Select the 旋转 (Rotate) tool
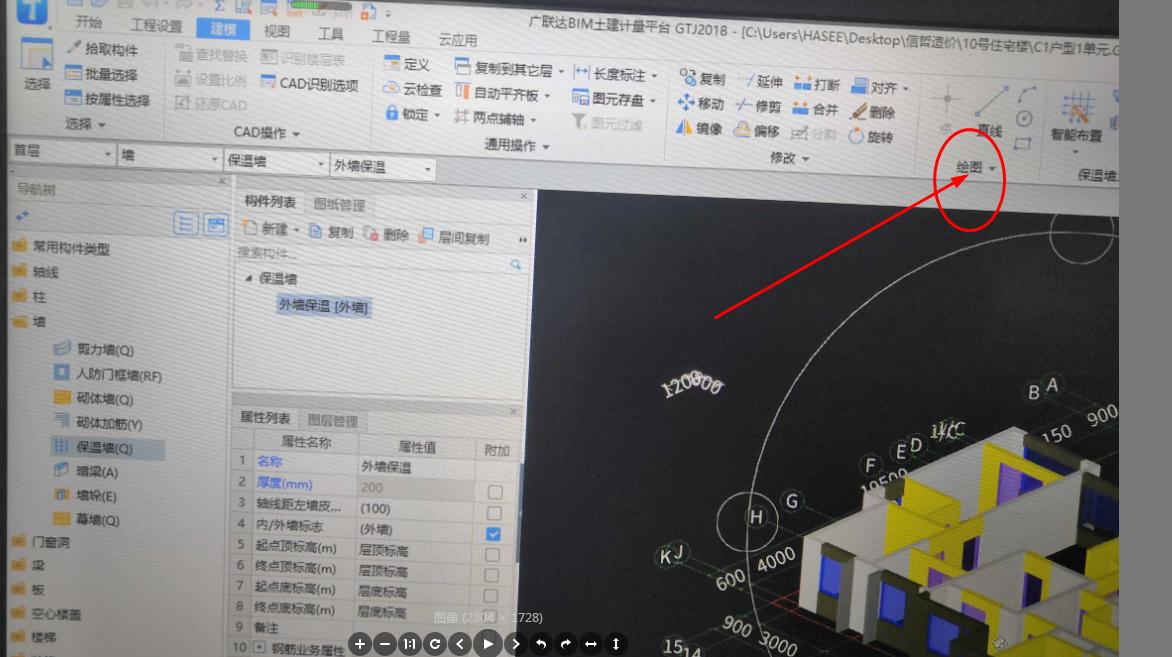The image size is (1172, 657). click(871, 137)
